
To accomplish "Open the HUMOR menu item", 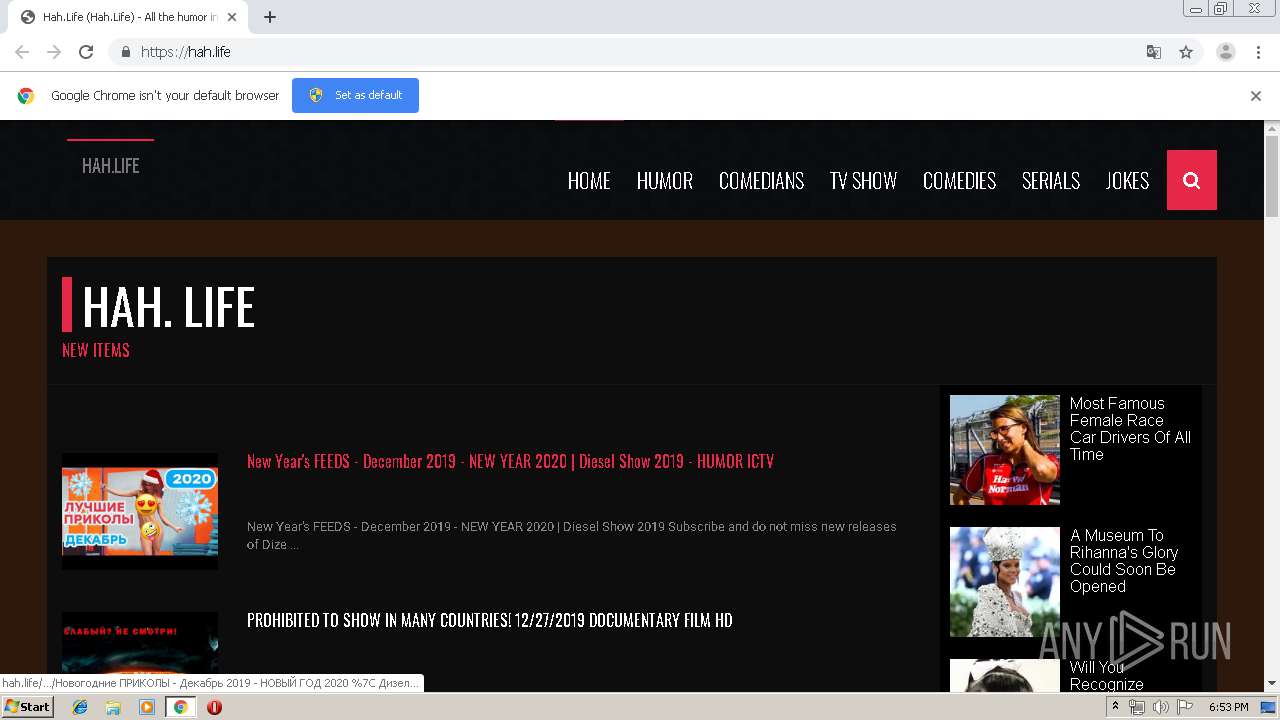I will [x=665, y=181].
